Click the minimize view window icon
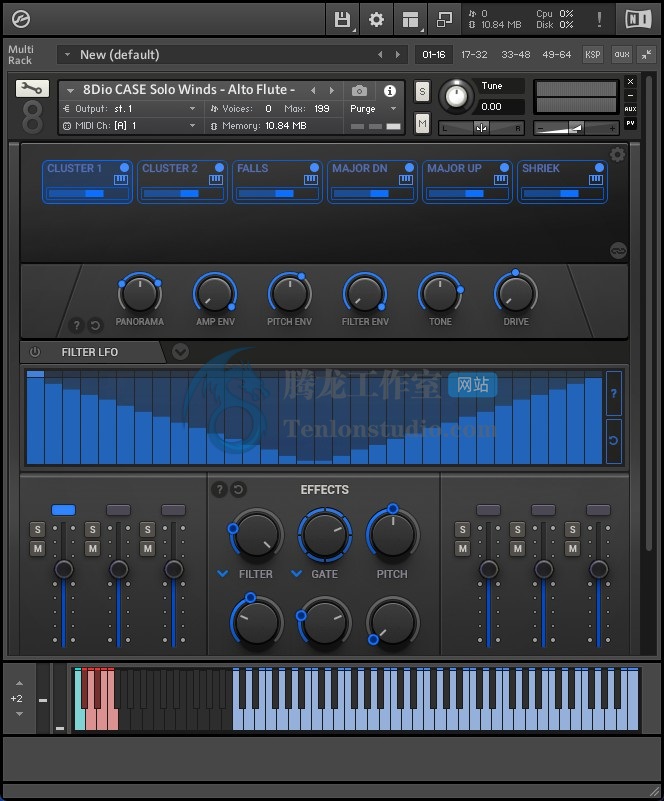Viewport: 664px width, 801px height. click(x=444, y=20)
